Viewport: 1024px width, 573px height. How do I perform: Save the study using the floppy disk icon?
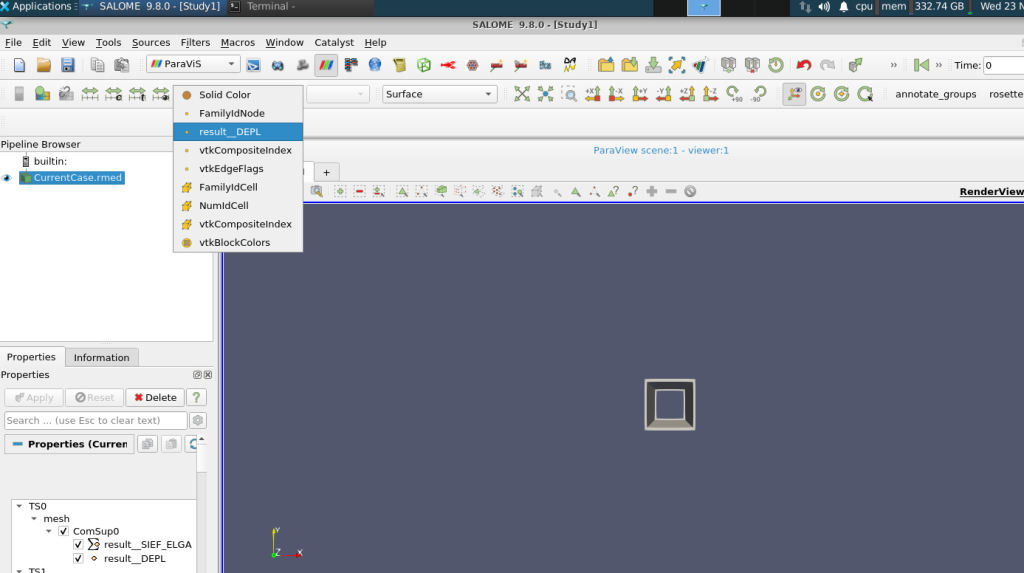tap(68, 65)
